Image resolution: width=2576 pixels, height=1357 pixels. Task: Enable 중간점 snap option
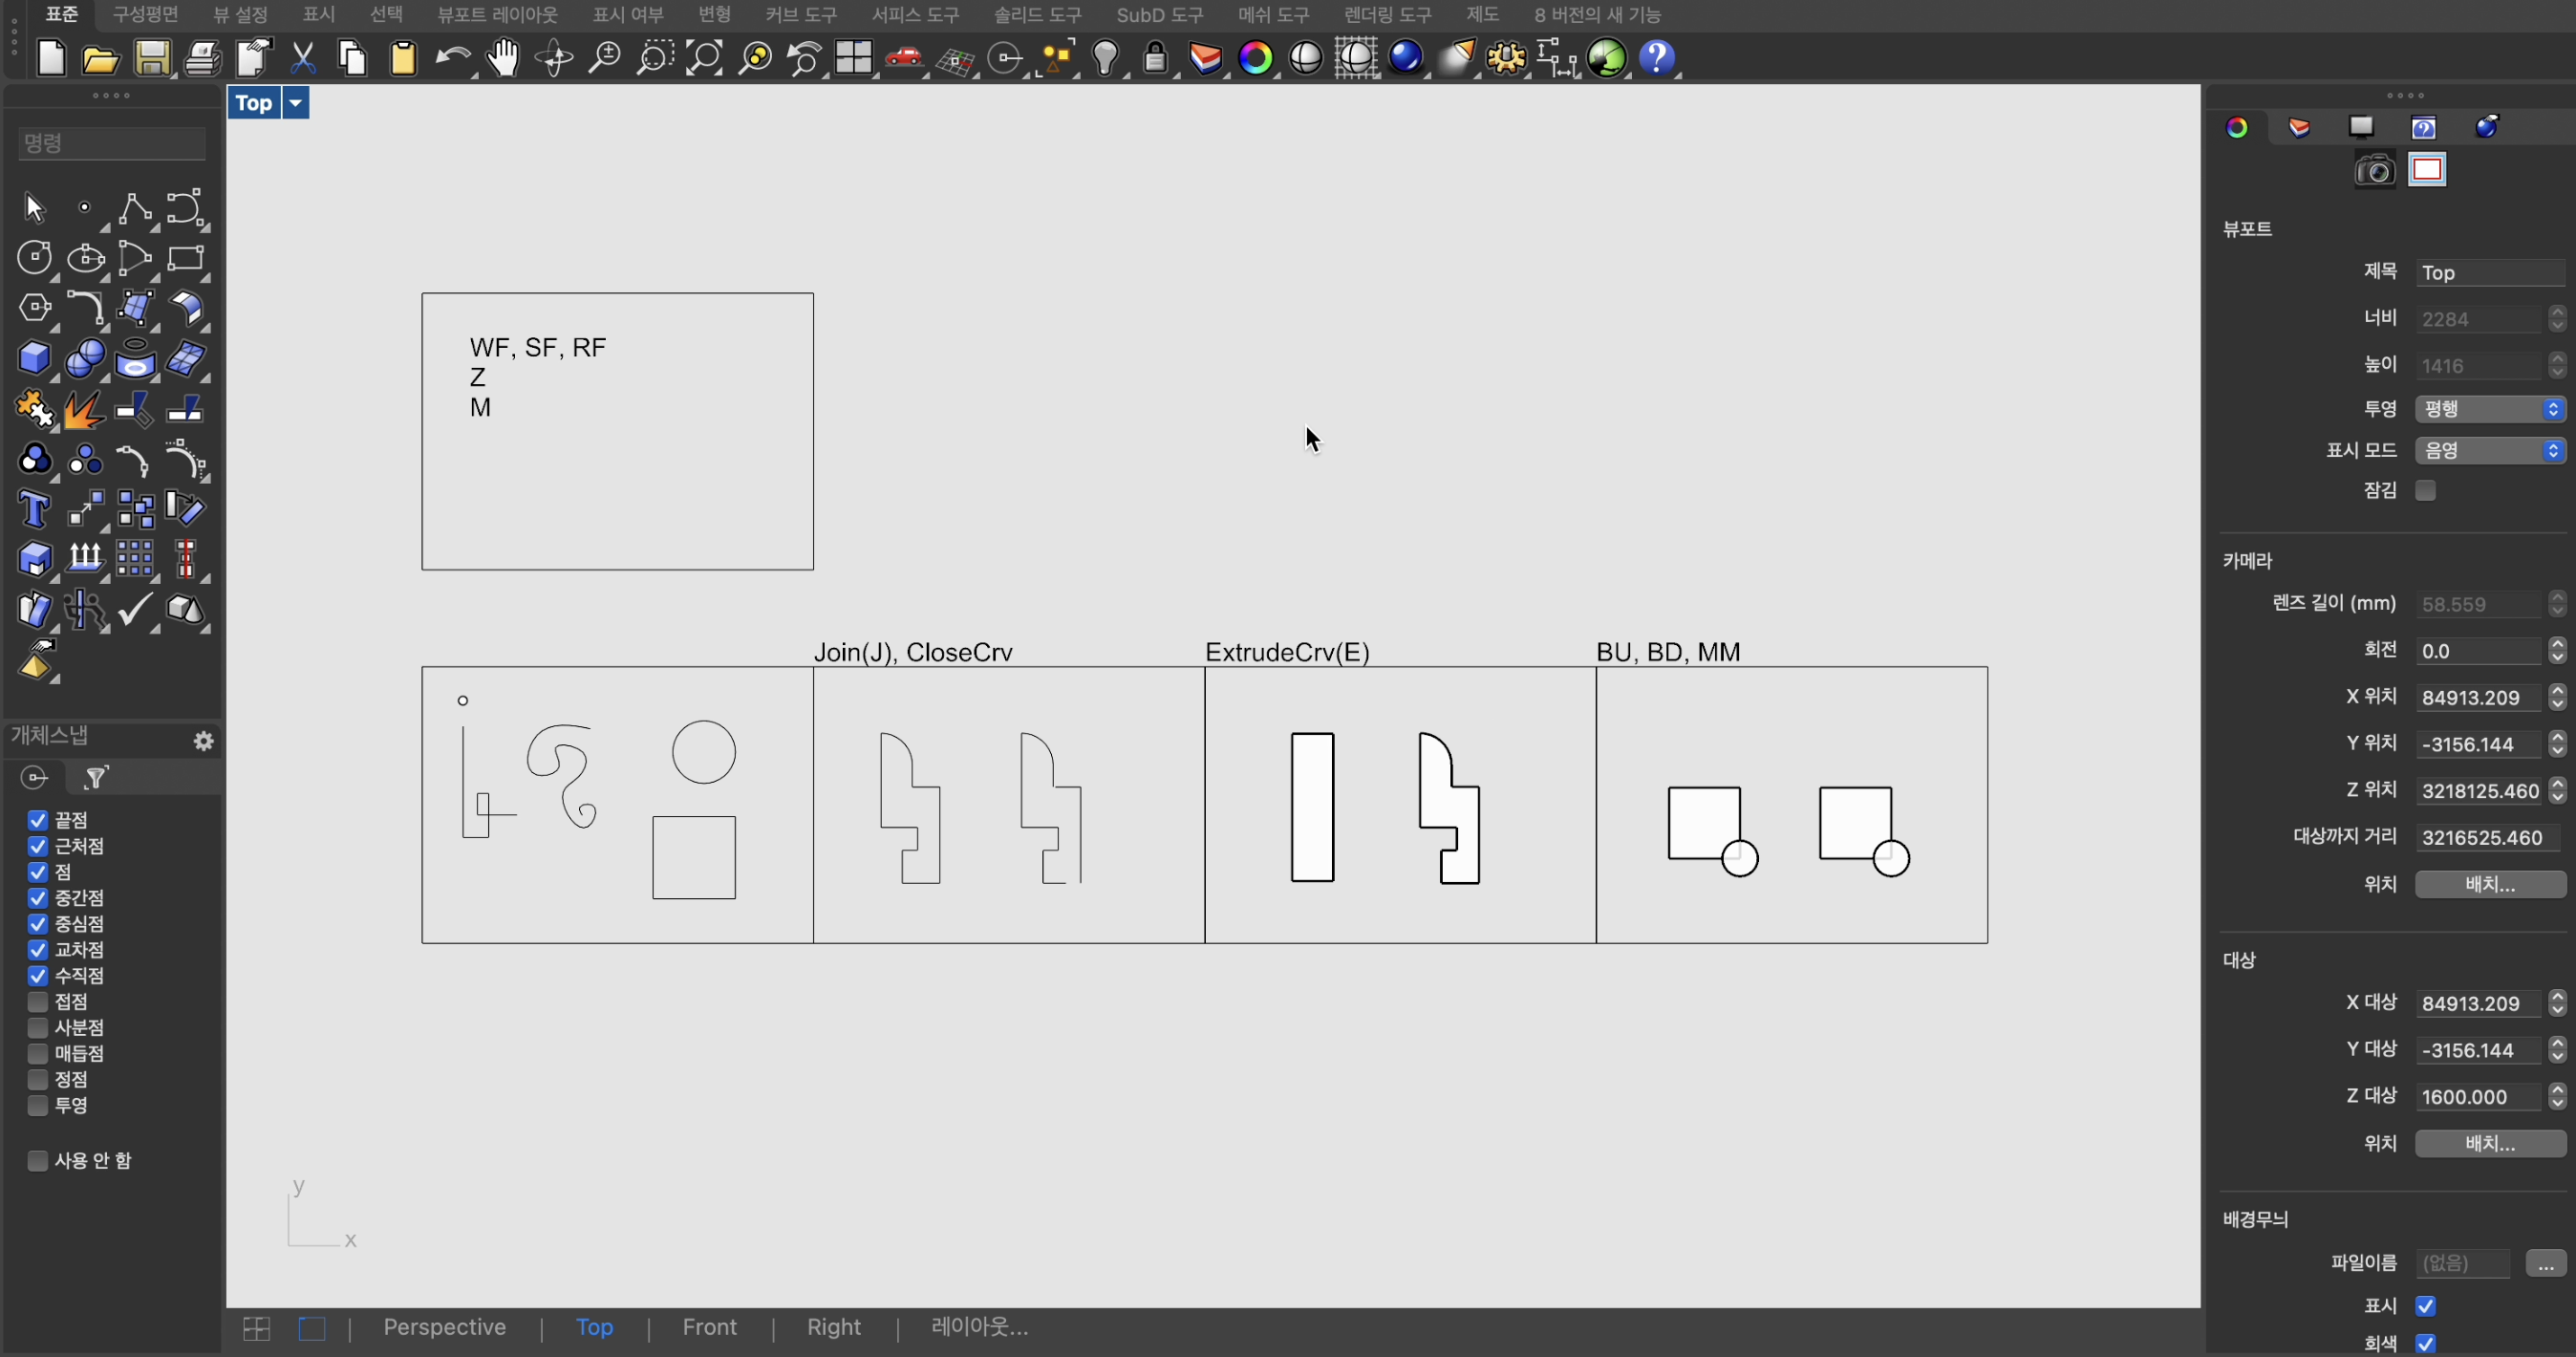[x=37, y=898]
